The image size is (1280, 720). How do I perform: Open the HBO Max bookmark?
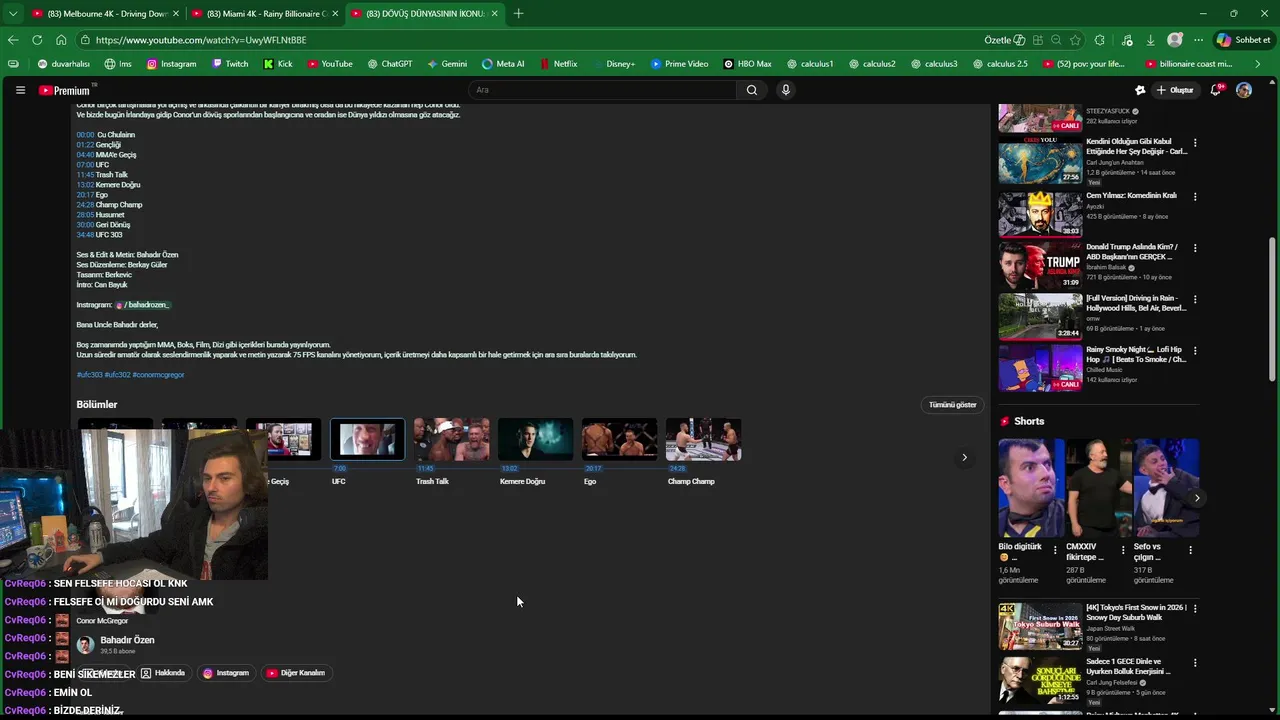[x=748, y=64]
